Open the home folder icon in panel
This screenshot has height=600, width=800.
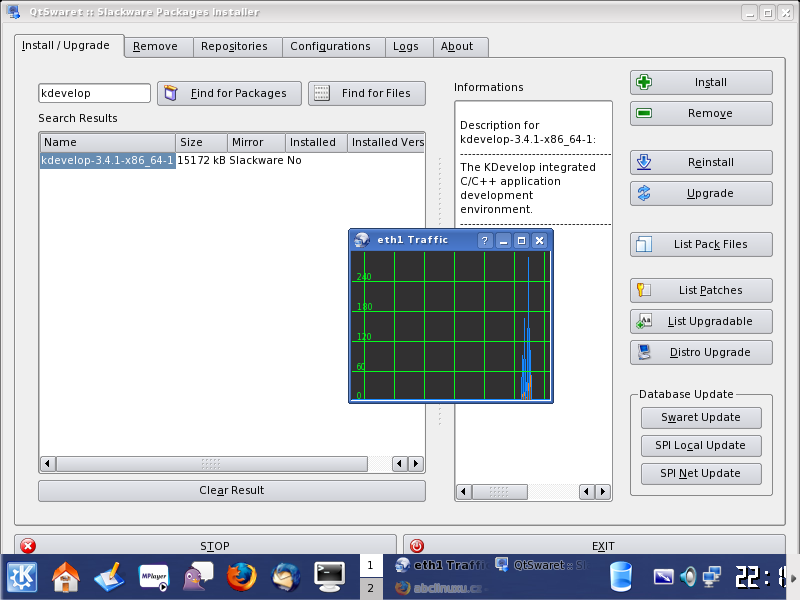[x=66, y=577]
